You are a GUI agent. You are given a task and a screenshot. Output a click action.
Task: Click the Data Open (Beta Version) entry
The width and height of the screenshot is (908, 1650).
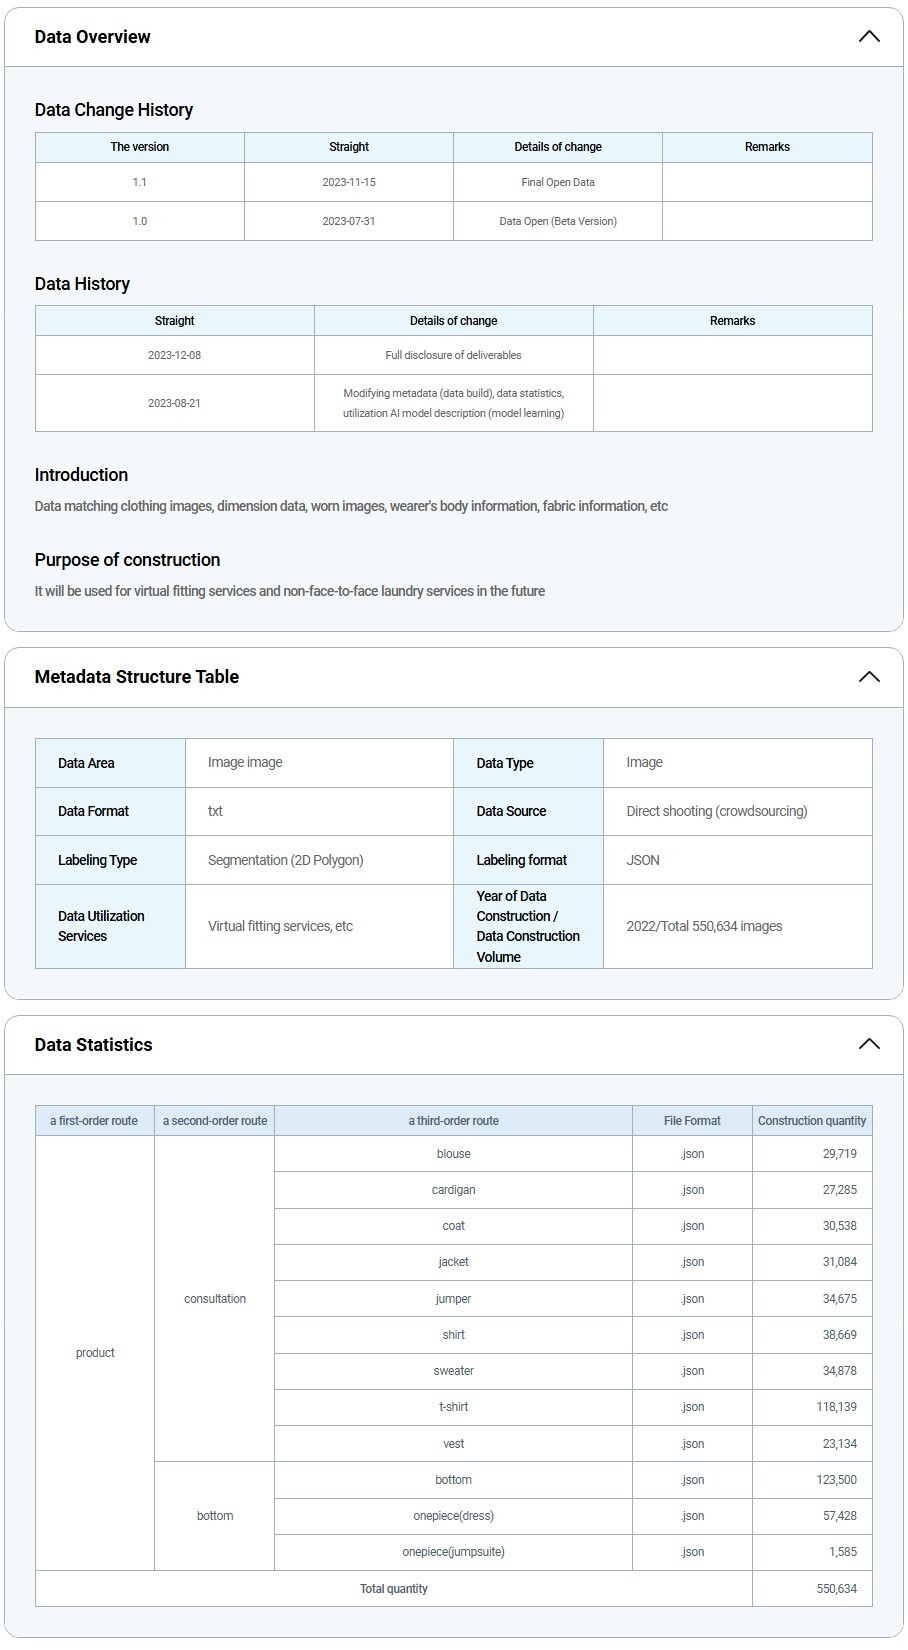point(557,221)
